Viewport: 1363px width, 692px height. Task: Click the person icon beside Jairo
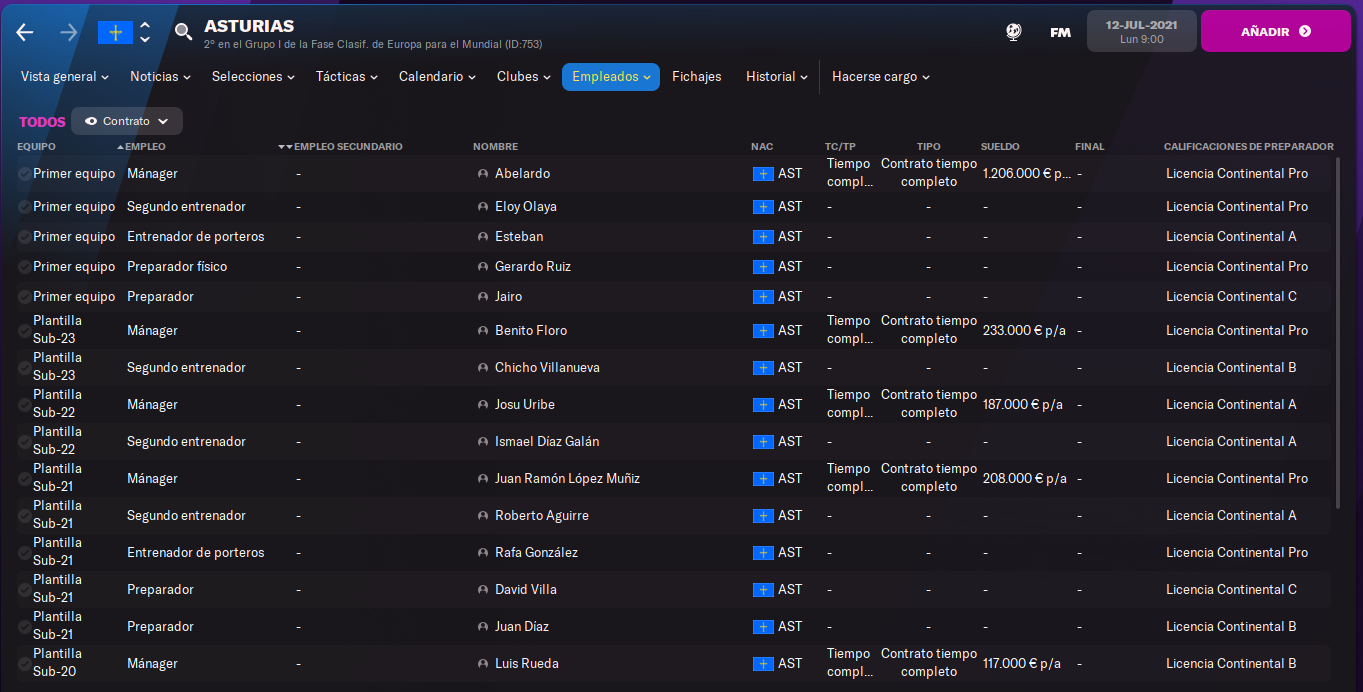[x=483, y=297]
